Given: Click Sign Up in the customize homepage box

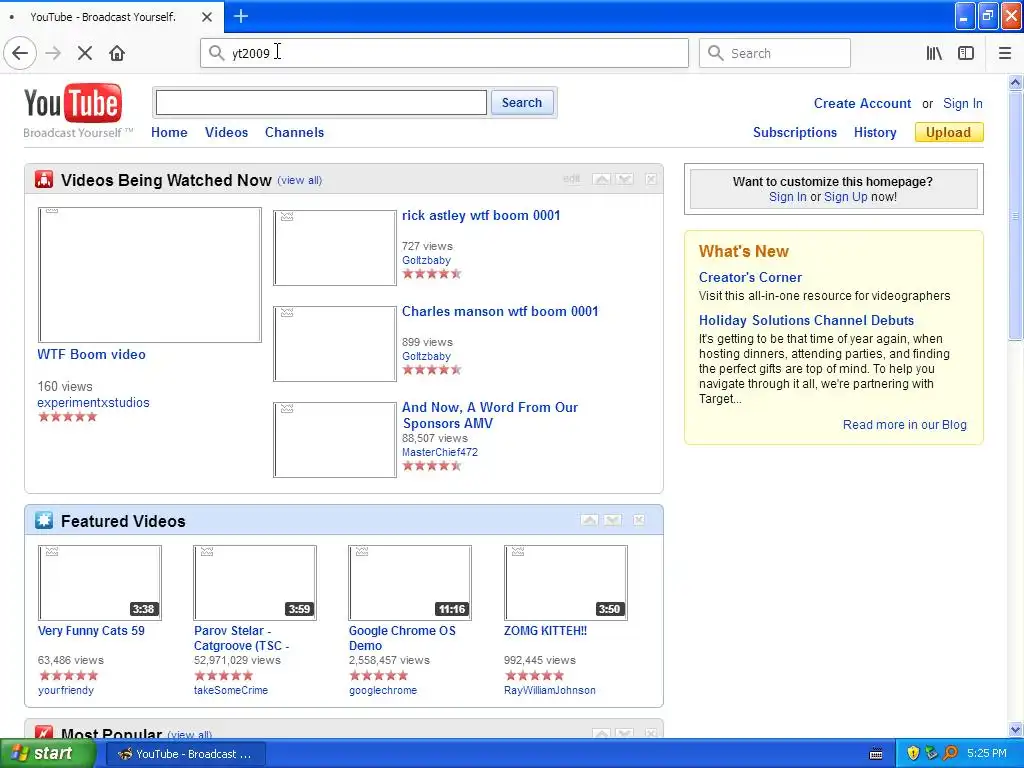Looking at the screenshot, I should coord(846,197).
